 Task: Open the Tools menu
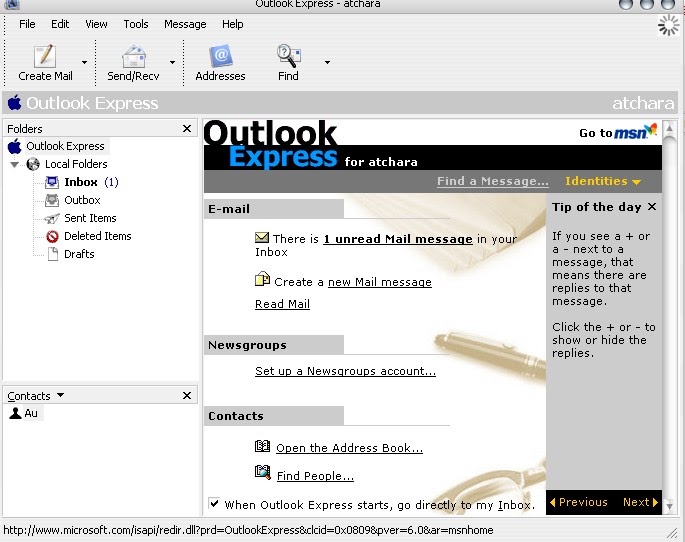[136, 24]
